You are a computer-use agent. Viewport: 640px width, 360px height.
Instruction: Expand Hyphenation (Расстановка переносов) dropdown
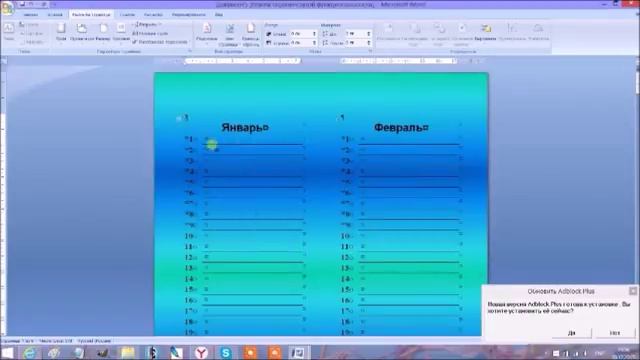160,42
